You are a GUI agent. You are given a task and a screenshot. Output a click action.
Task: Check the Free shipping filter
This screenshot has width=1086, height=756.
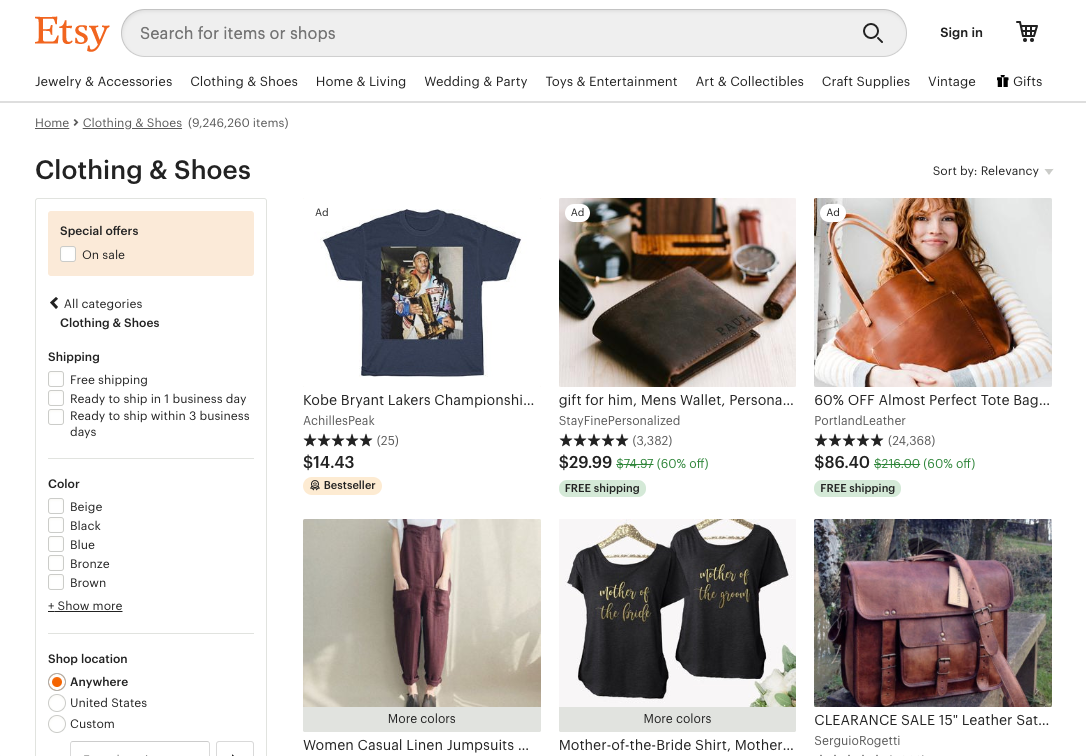56,379
